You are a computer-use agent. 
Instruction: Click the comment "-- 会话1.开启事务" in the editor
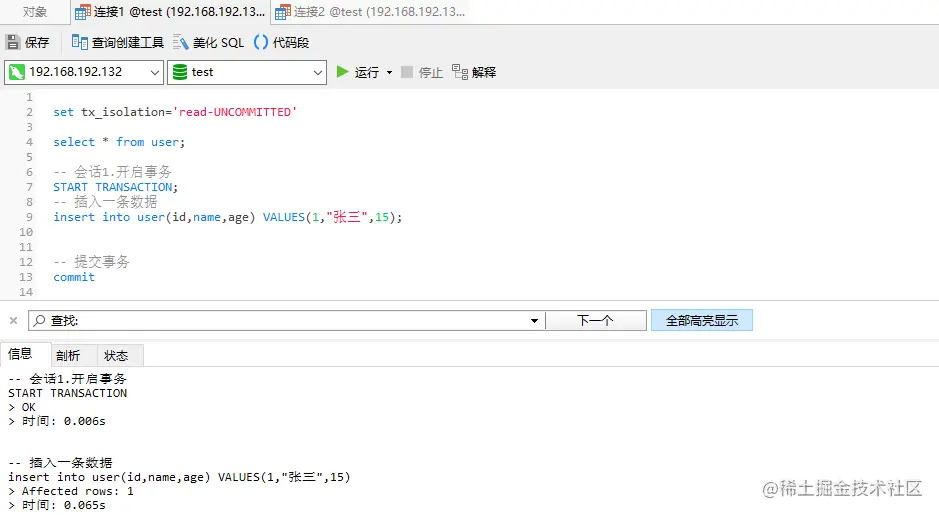(113, 172)
